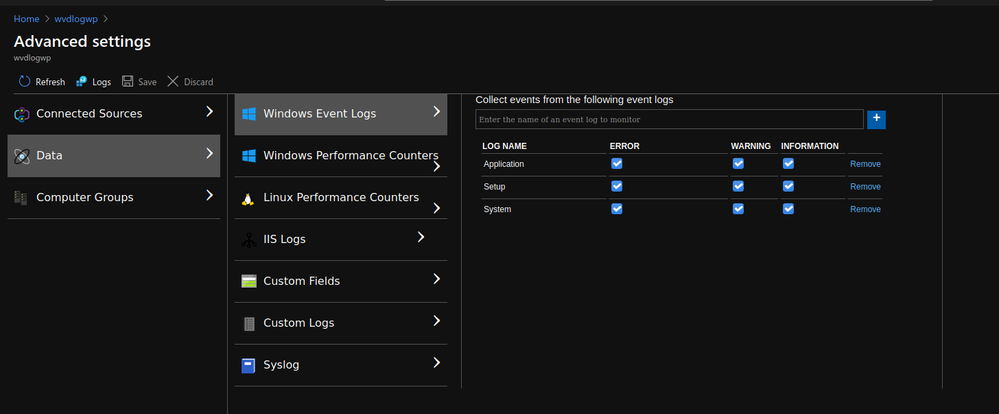Open the Custom Fields menu item
999x414 pixels.
coord(301,281)
